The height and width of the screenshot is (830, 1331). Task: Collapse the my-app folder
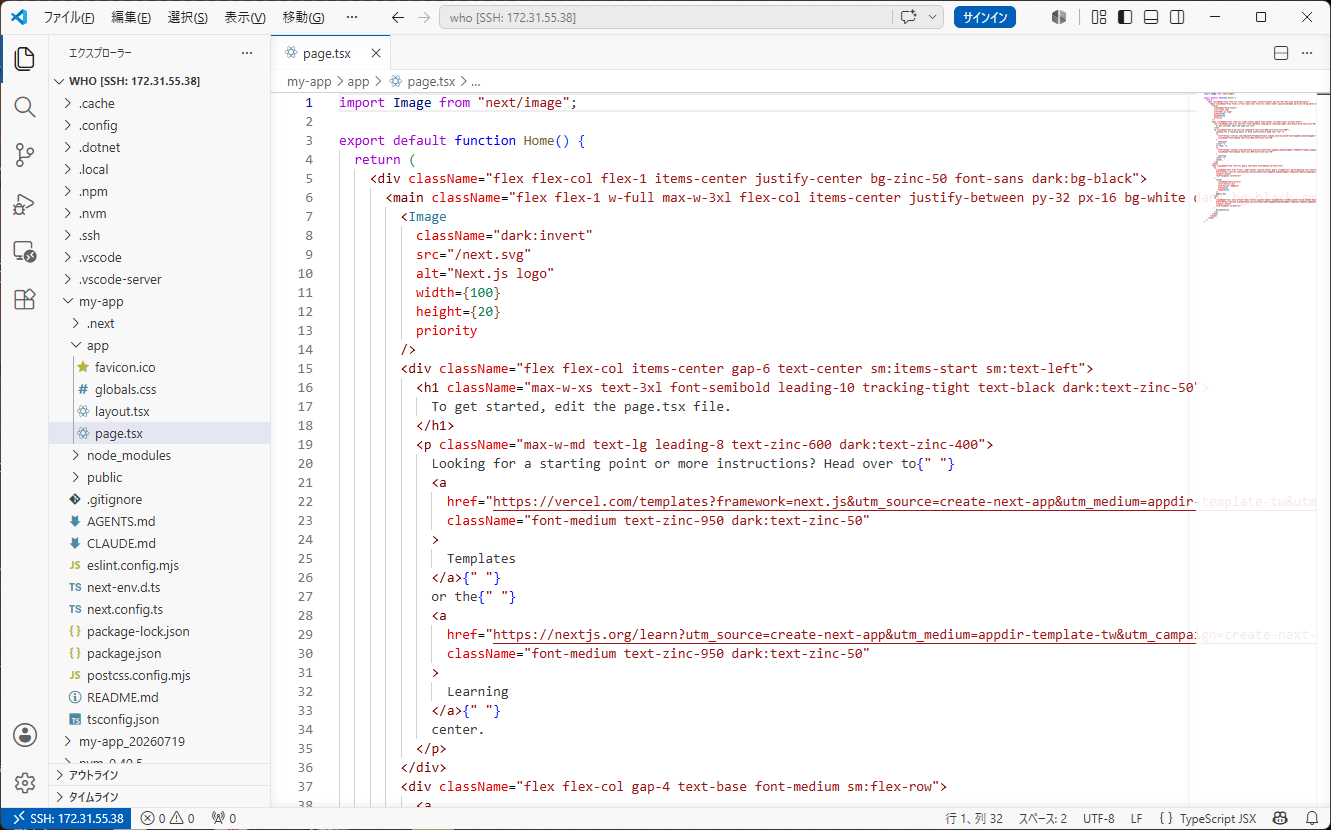point(160,301)
